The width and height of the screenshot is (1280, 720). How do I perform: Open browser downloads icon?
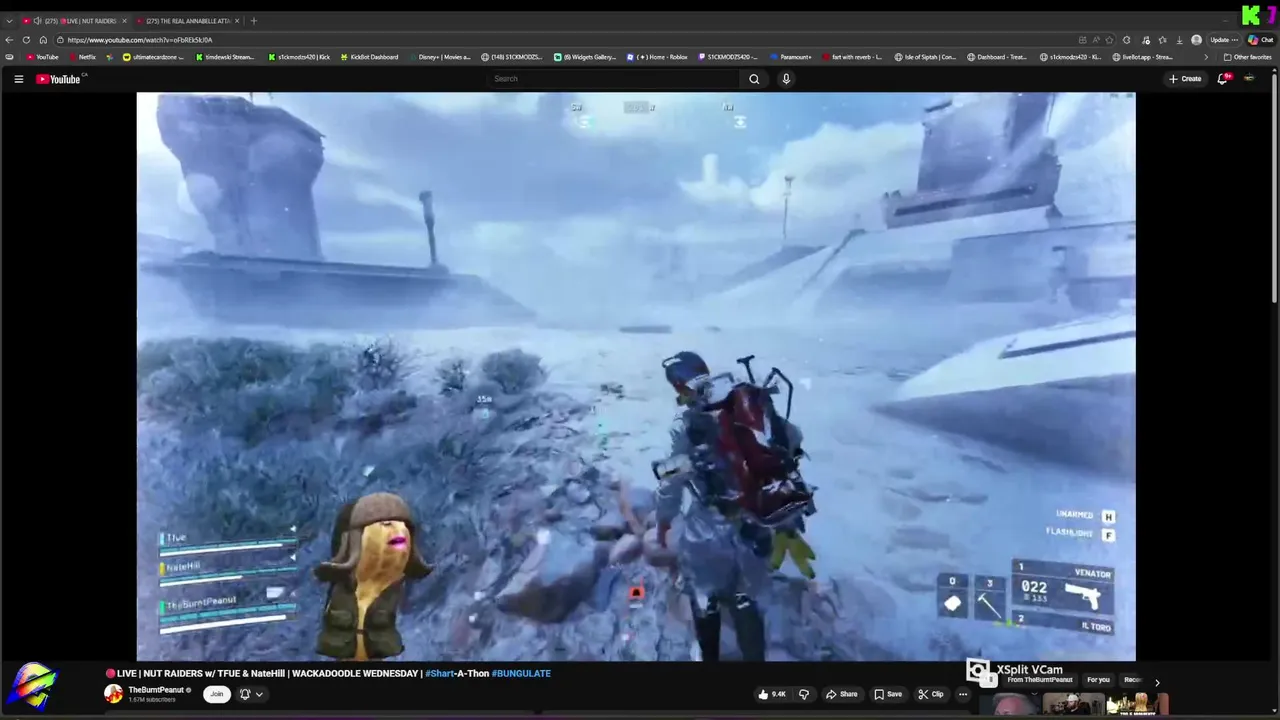[x=1180, y=40]
